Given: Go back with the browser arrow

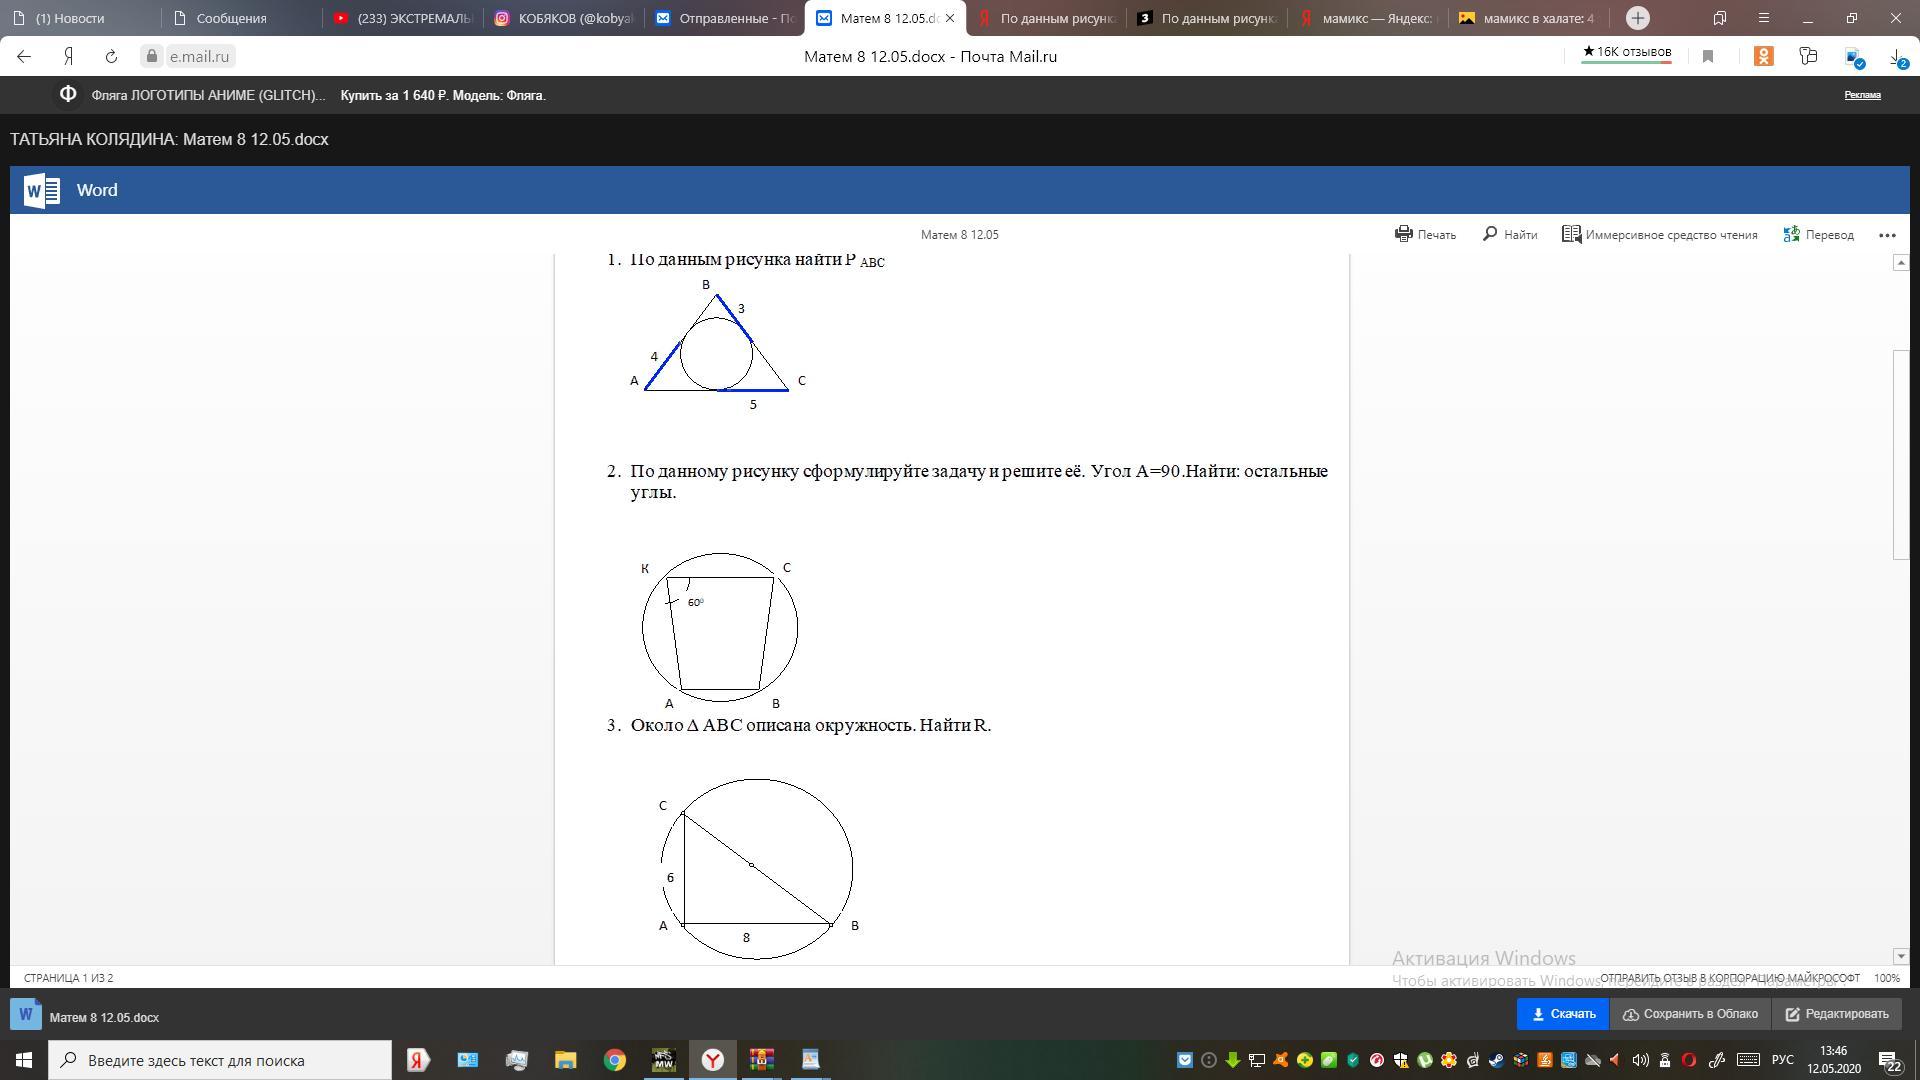Looking at the screenshot, I should pyautogui.click(x=24, y=57).
